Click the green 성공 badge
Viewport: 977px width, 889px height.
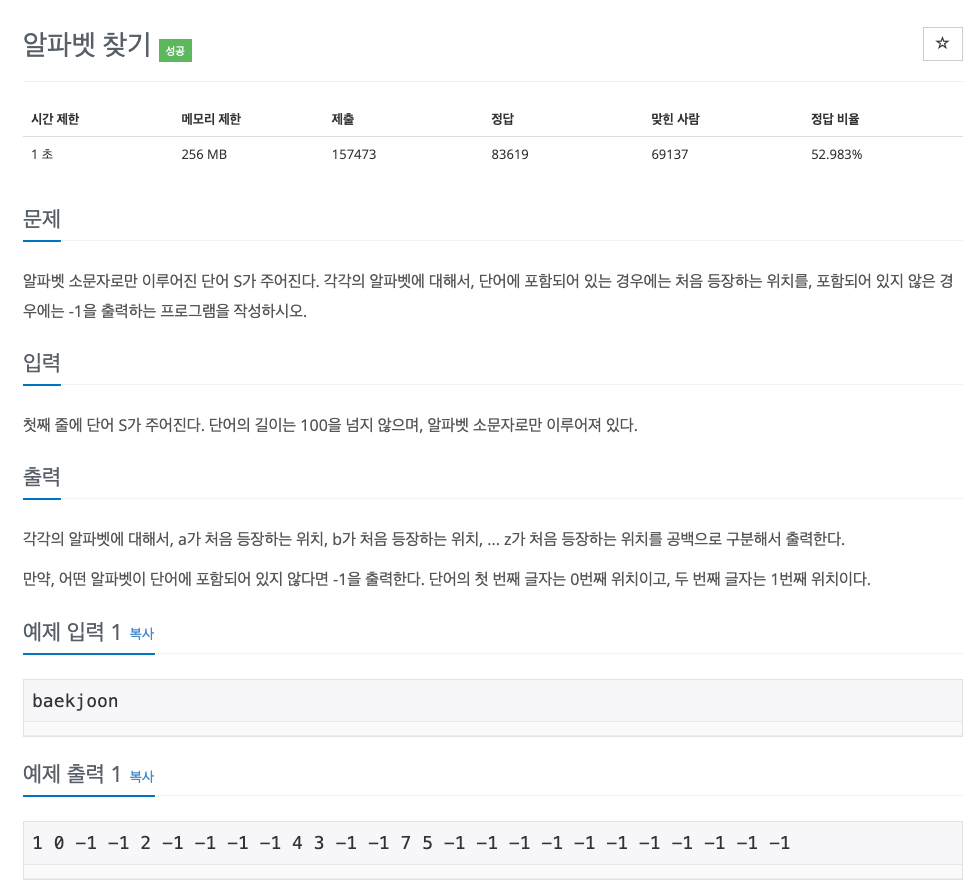[x=175, y=50]
